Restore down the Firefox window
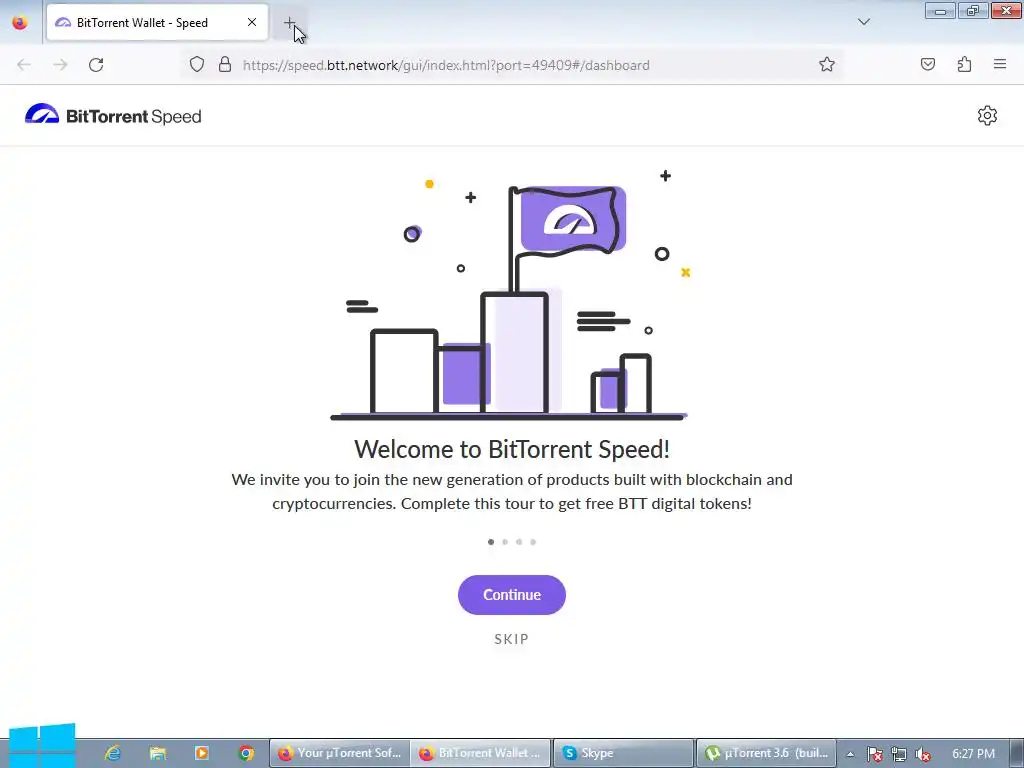Image resolution: width=1024 pixels, height=768 pixels. coord(972,11)
